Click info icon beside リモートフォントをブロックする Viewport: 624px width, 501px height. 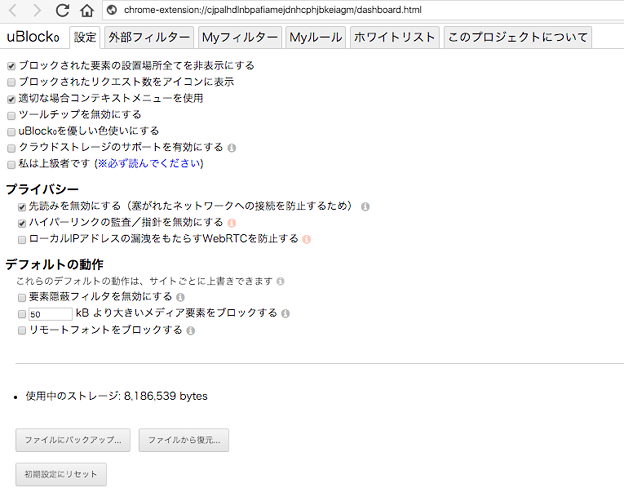click(x=191, y=331)
